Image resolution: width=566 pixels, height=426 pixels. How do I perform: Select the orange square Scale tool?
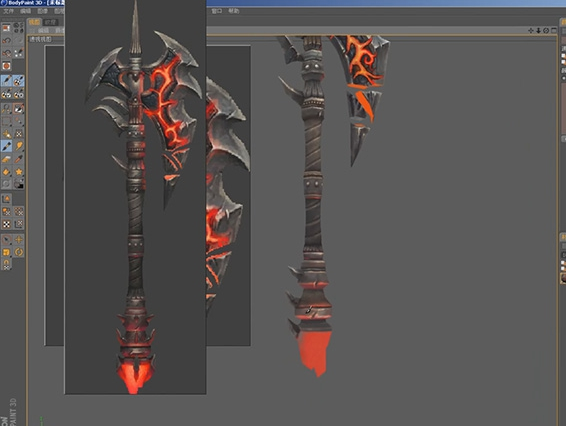coord(6,252)
